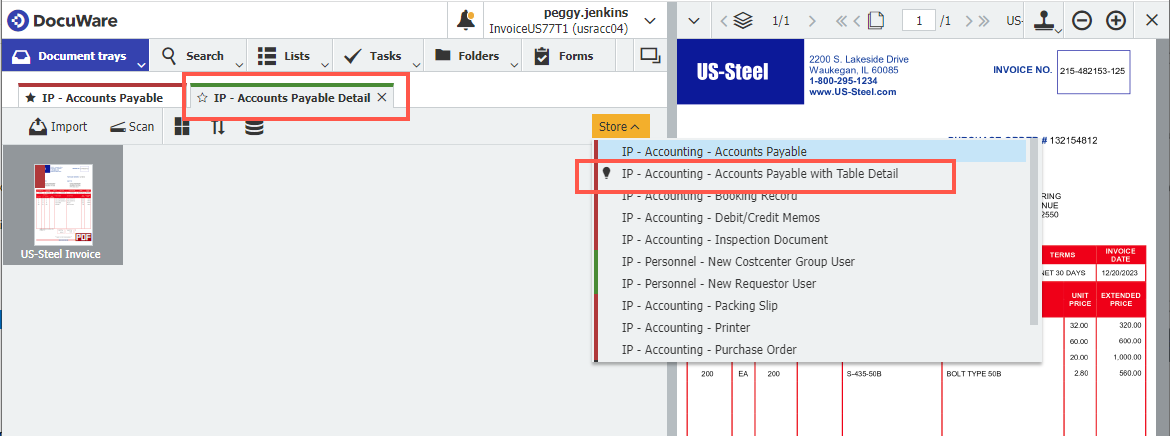
Task: Click the Scan button
Action: click(x=131, y=127)
